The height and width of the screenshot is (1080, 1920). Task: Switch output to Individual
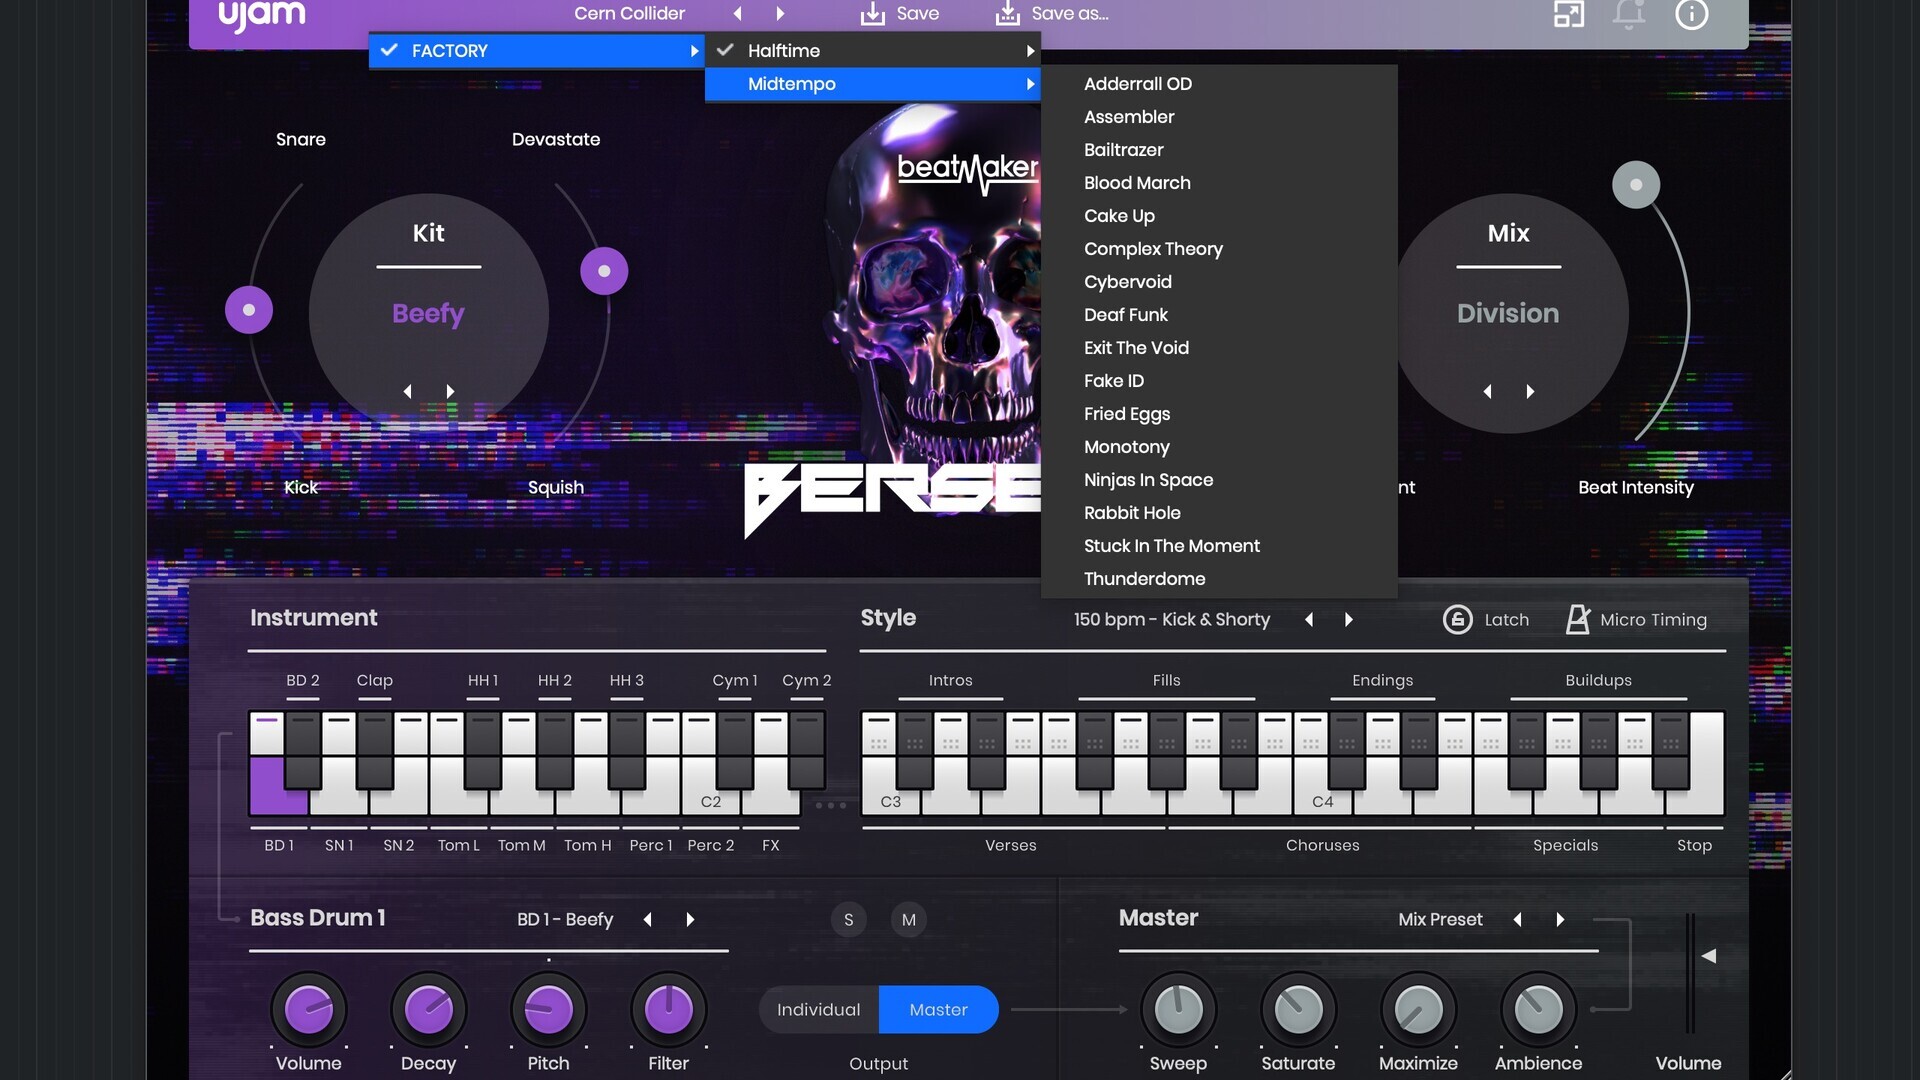pyautogui.click(x=819, y=1010)
